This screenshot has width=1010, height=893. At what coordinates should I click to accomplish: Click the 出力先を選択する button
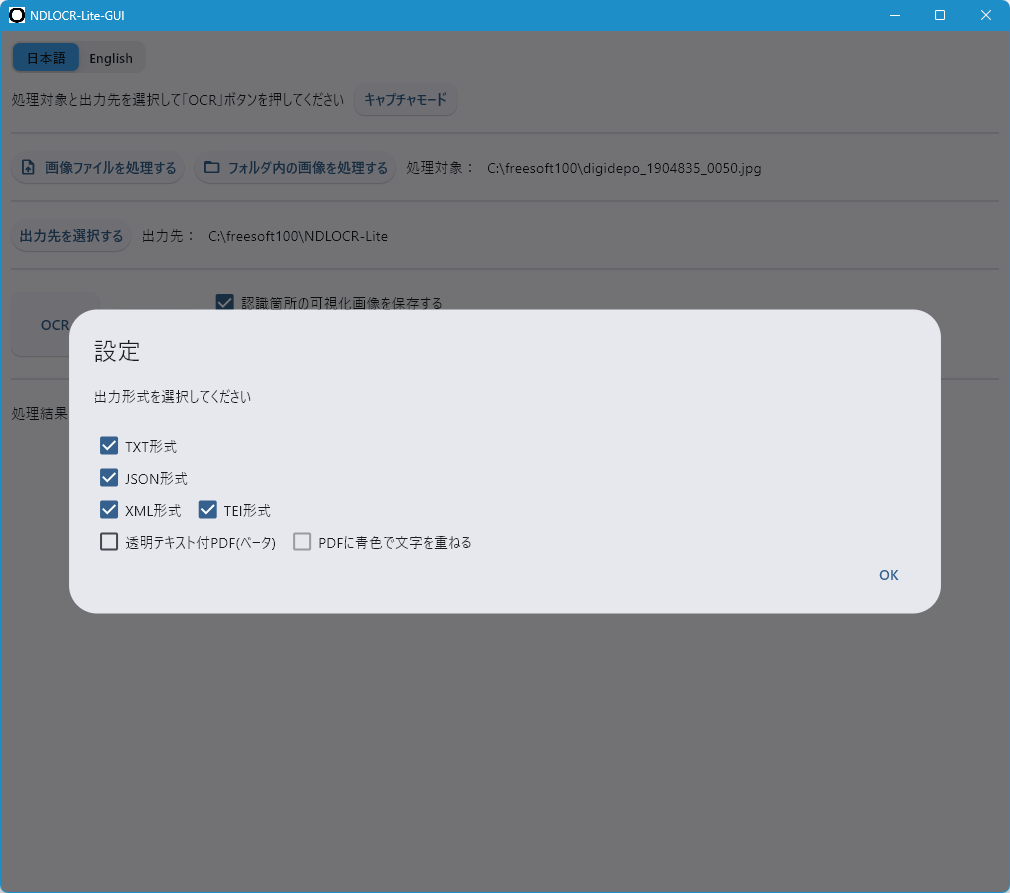click(71, 236)
